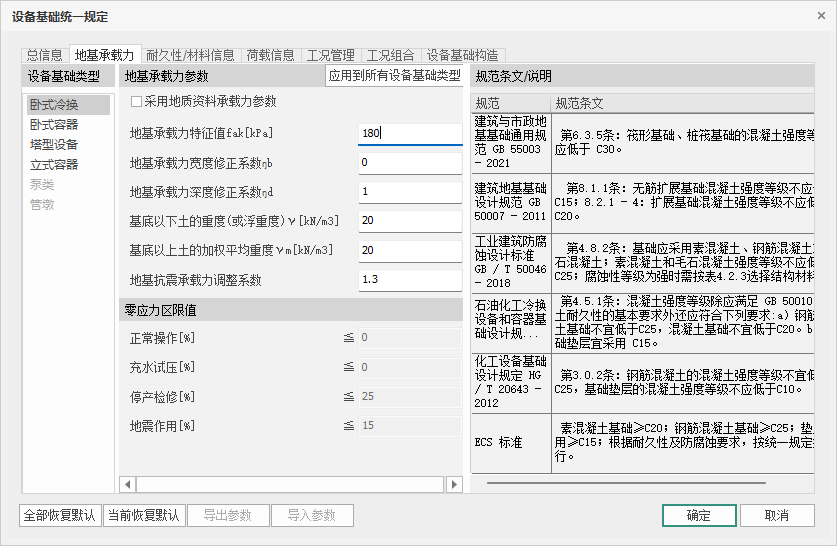Select the 地基承载力 tab
837x546 pixels.
point(104,54)
